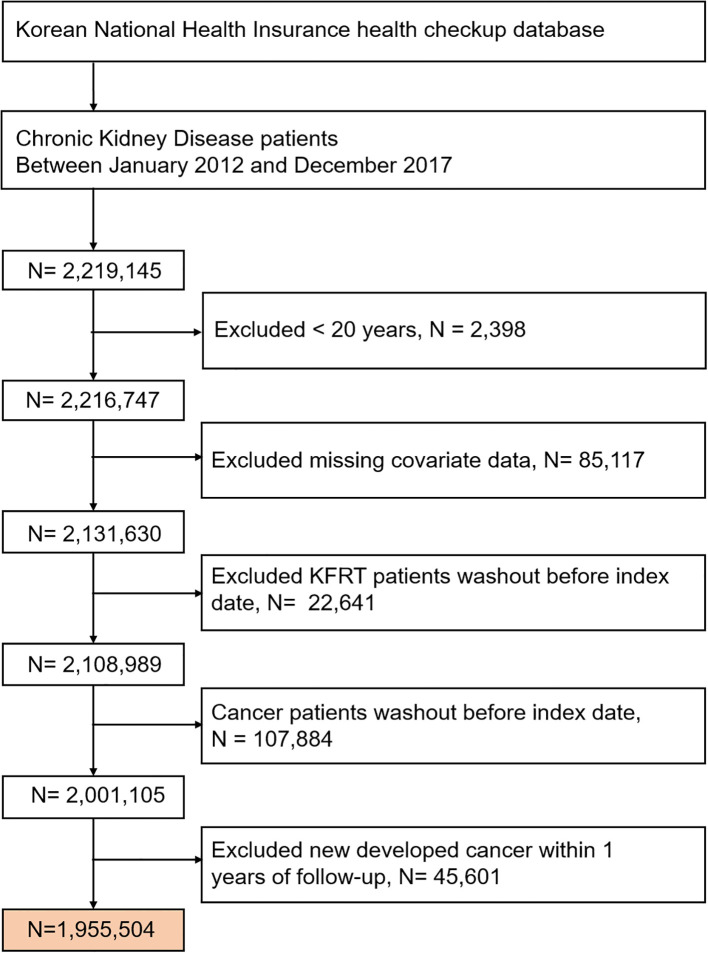Select the Excluded missing covariate data box
The image size is (708, 953).
(453, 461)
